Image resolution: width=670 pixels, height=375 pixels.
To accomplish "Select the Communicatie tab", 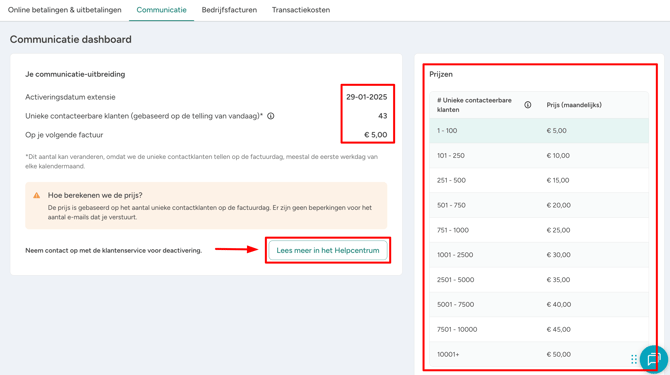I will [x=162, y=10].
